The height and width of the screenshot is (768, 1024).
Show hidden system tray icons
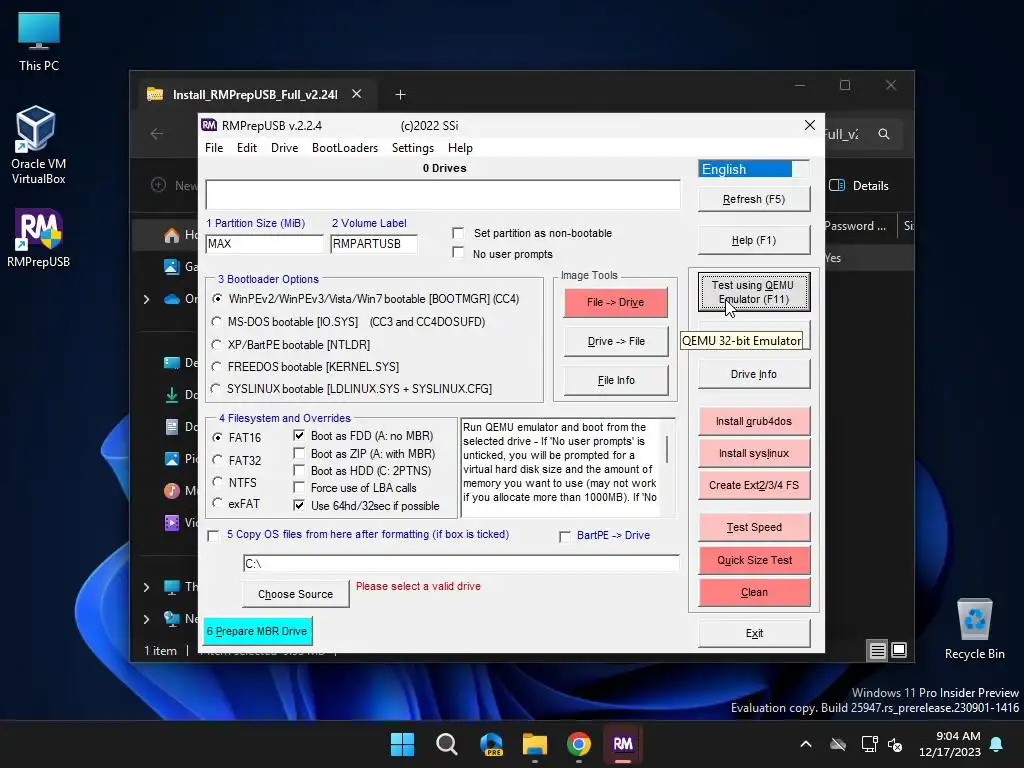(806, 744)
